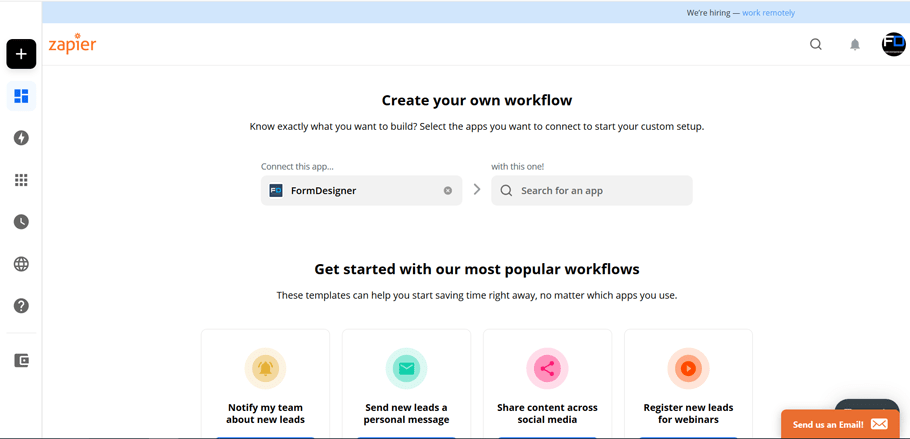
Task: Click the search magnifier icon in header
Action: 816,45
